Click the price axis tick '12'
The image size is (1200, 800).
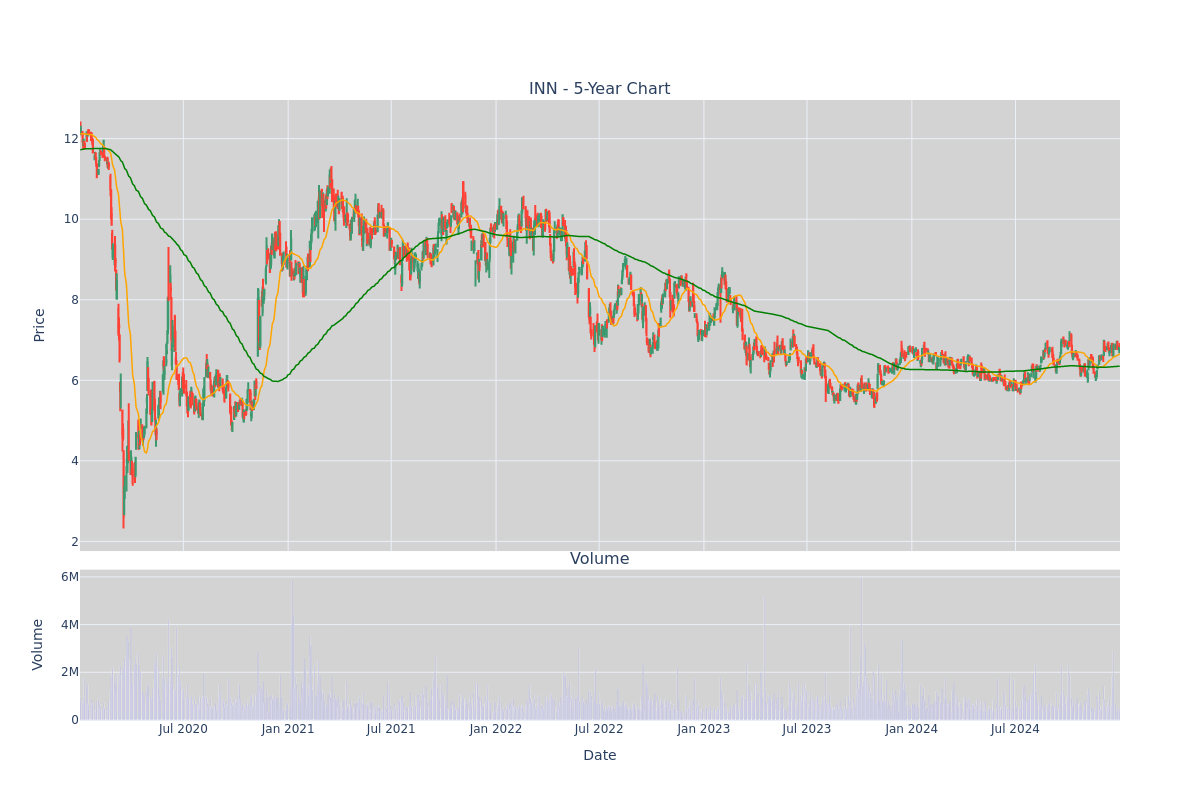tap(71, 139)
